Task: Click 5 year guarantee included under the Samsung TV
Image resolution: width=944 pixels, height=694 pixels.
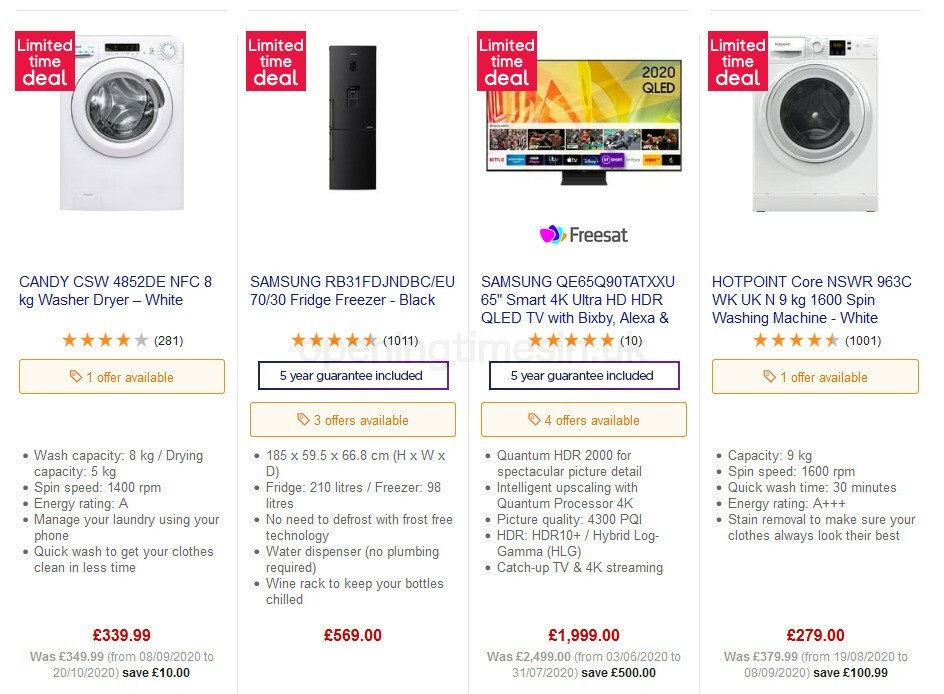Action: tap(583, 377)
